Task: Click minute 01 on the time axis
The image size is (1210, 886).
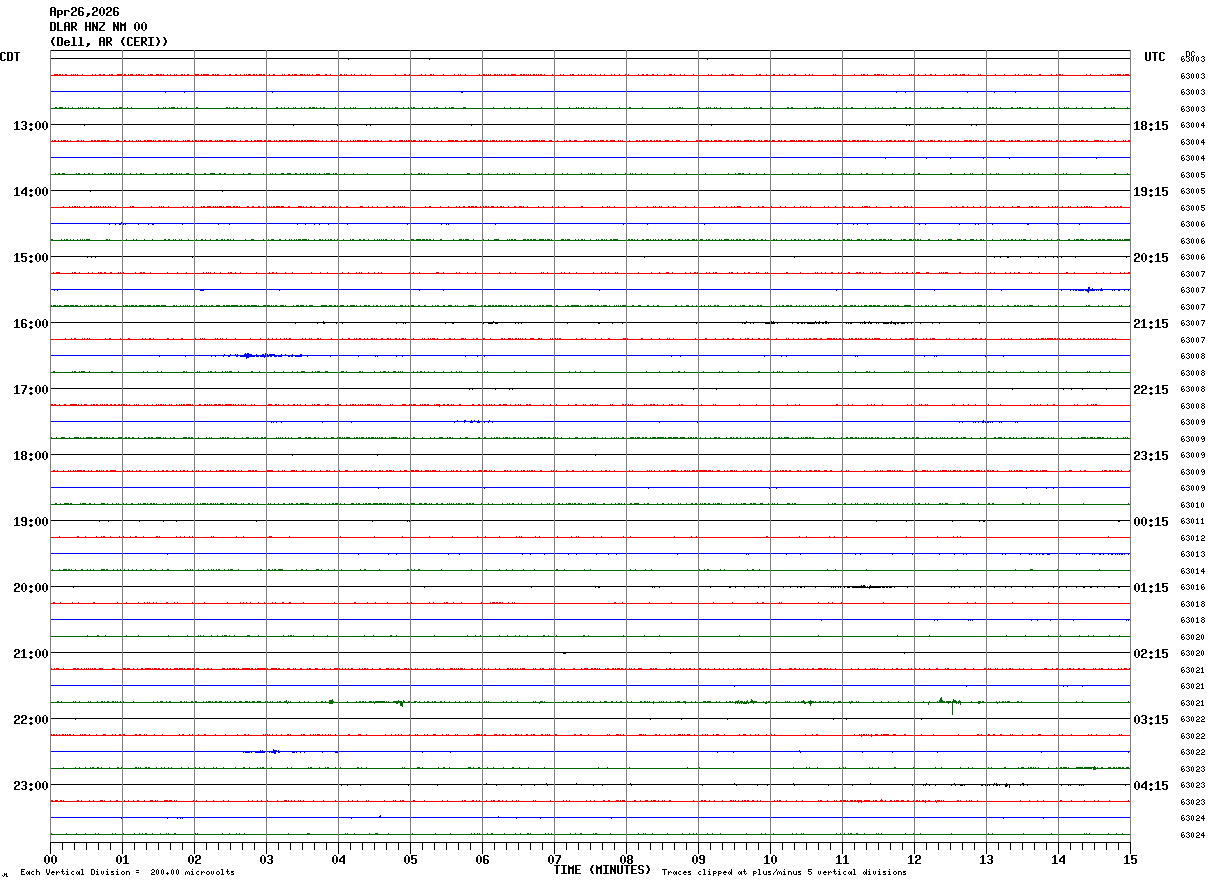Action: 122,859
